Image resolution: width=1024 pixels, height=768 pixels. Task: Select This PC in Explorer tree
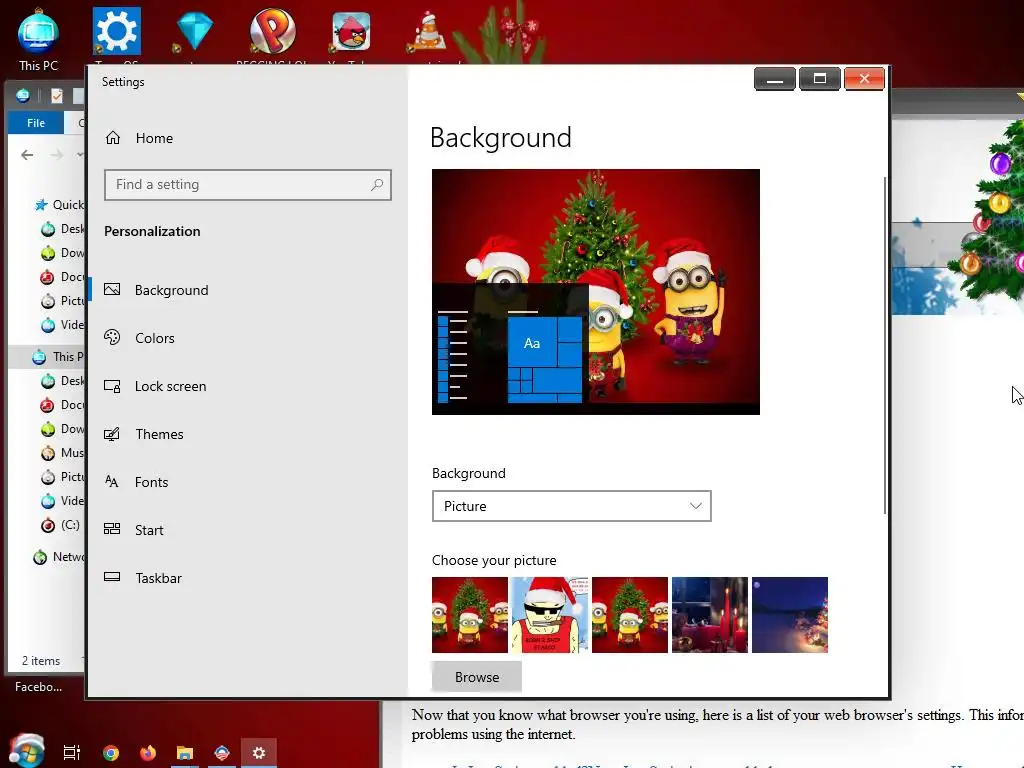click(x=57, y=357)
